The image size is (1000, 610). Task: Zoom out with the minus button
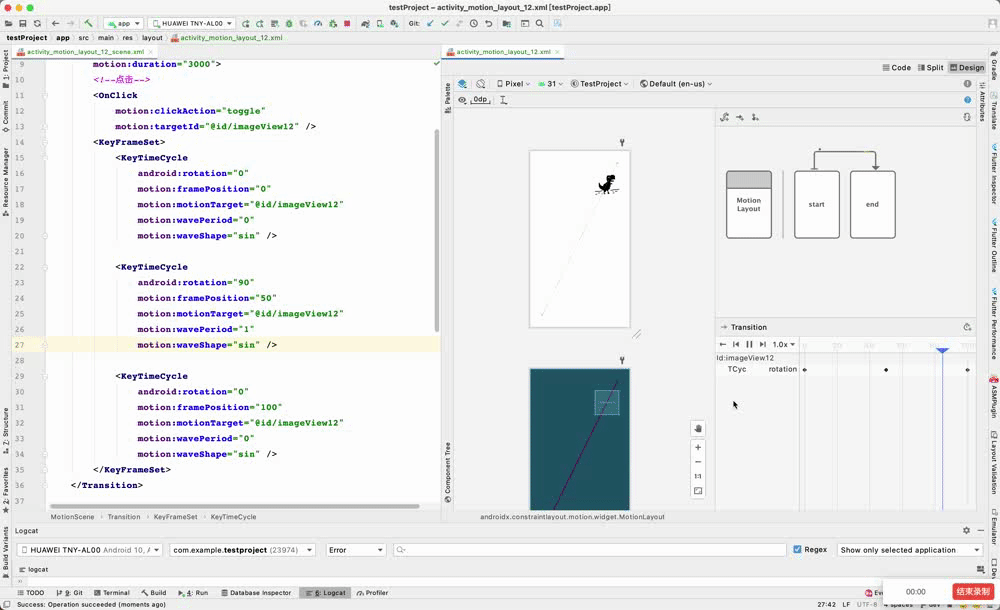(698, 462)
